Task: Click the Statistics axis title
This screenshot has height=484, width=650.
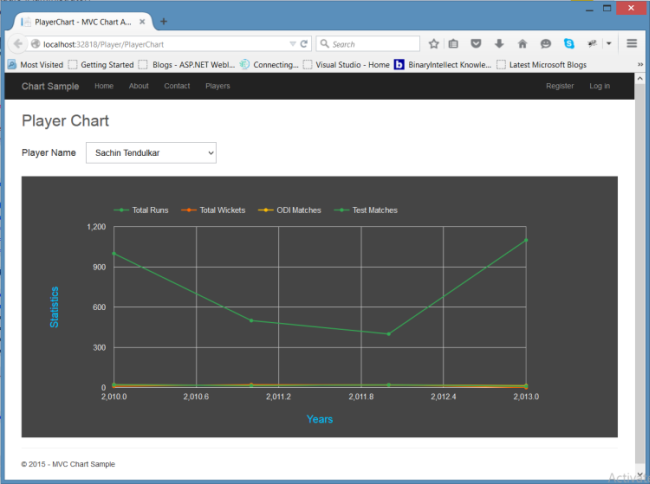Action: [x=54, y=307]
